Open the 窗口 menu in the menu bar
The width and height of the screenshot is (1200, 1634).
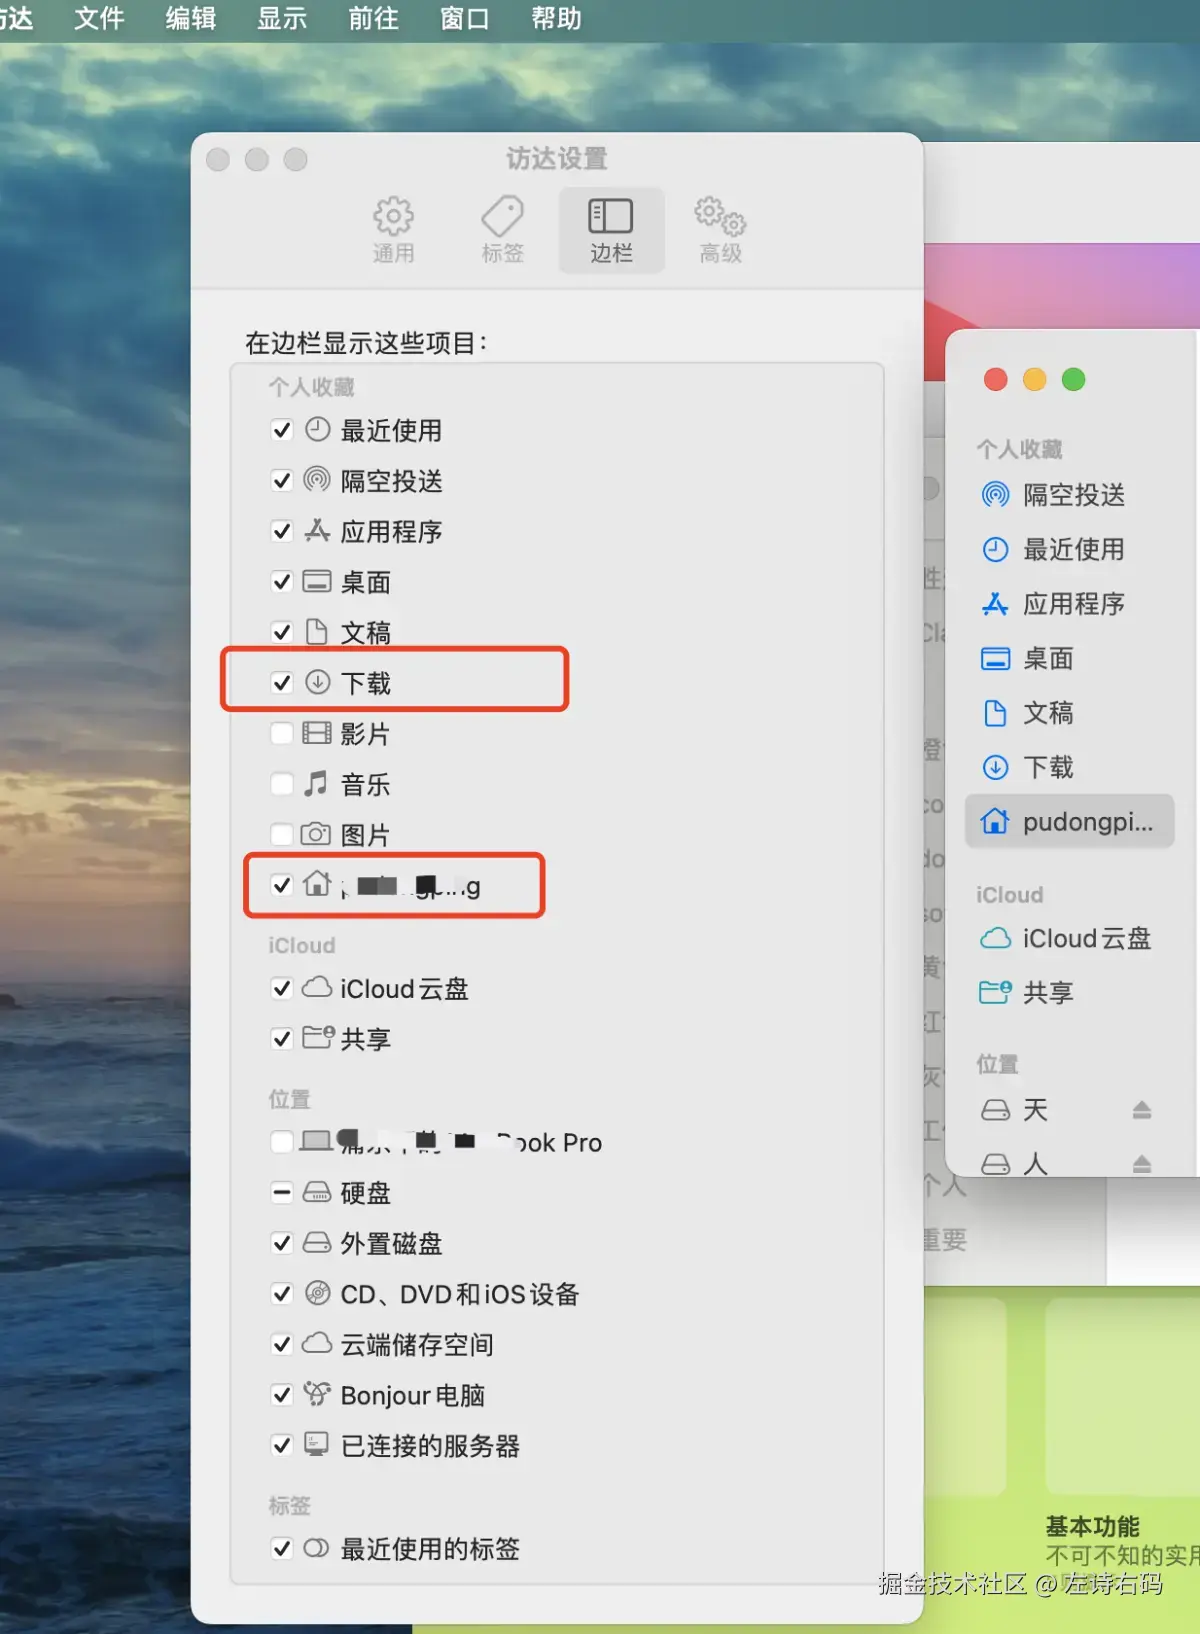465,18
